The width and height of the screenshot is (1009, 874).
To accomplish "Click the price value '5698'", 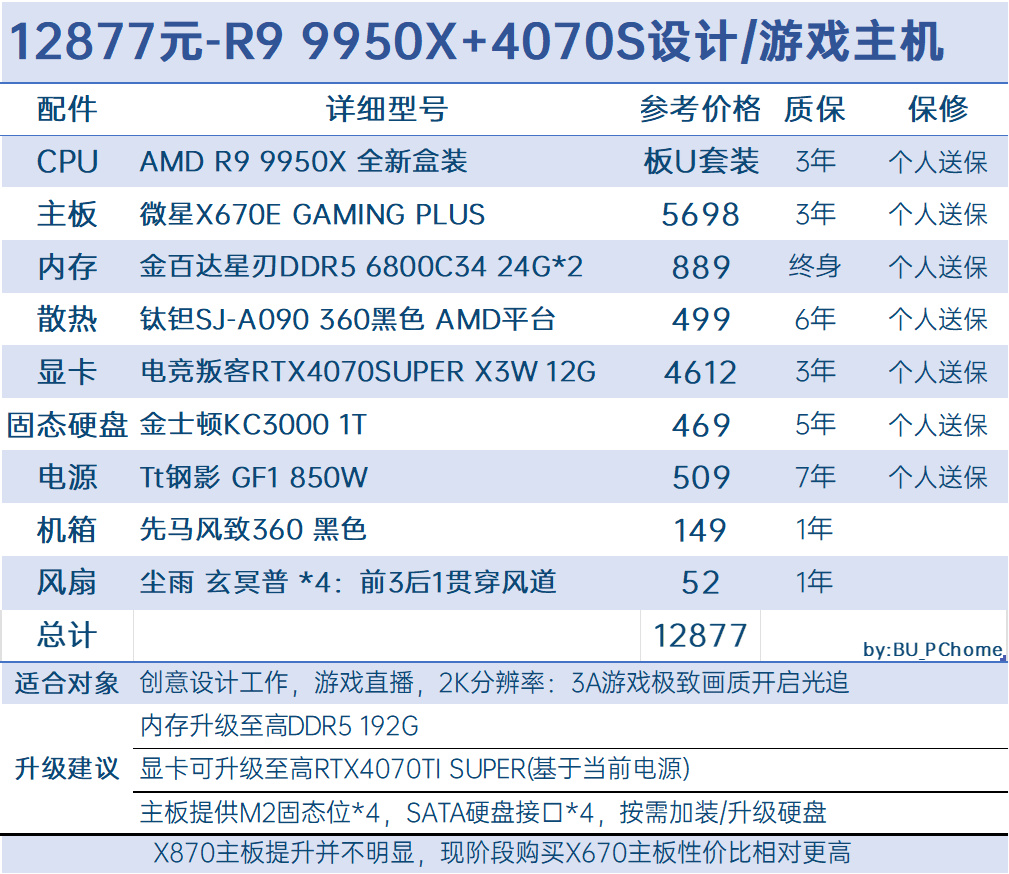I will [701, 215].
